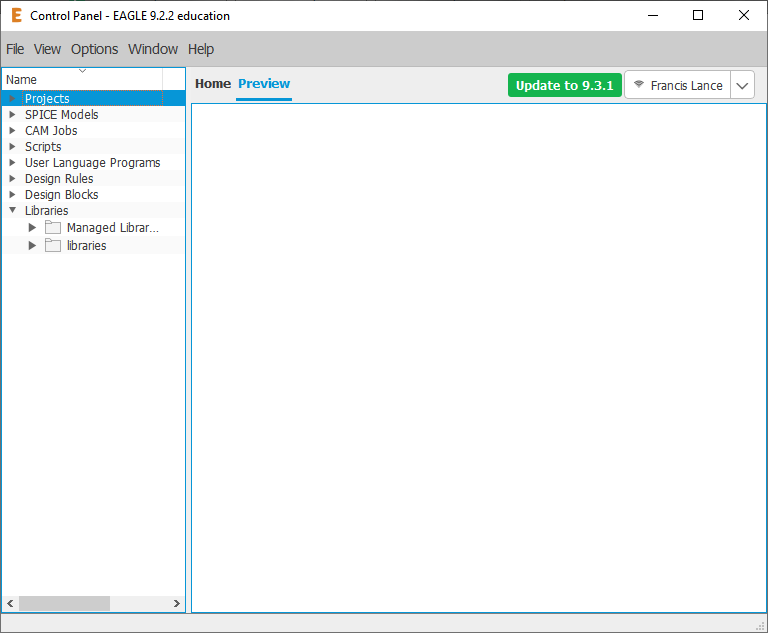
Task: Collapse the Libraries tree node
Action: click(x=12, y=210)
